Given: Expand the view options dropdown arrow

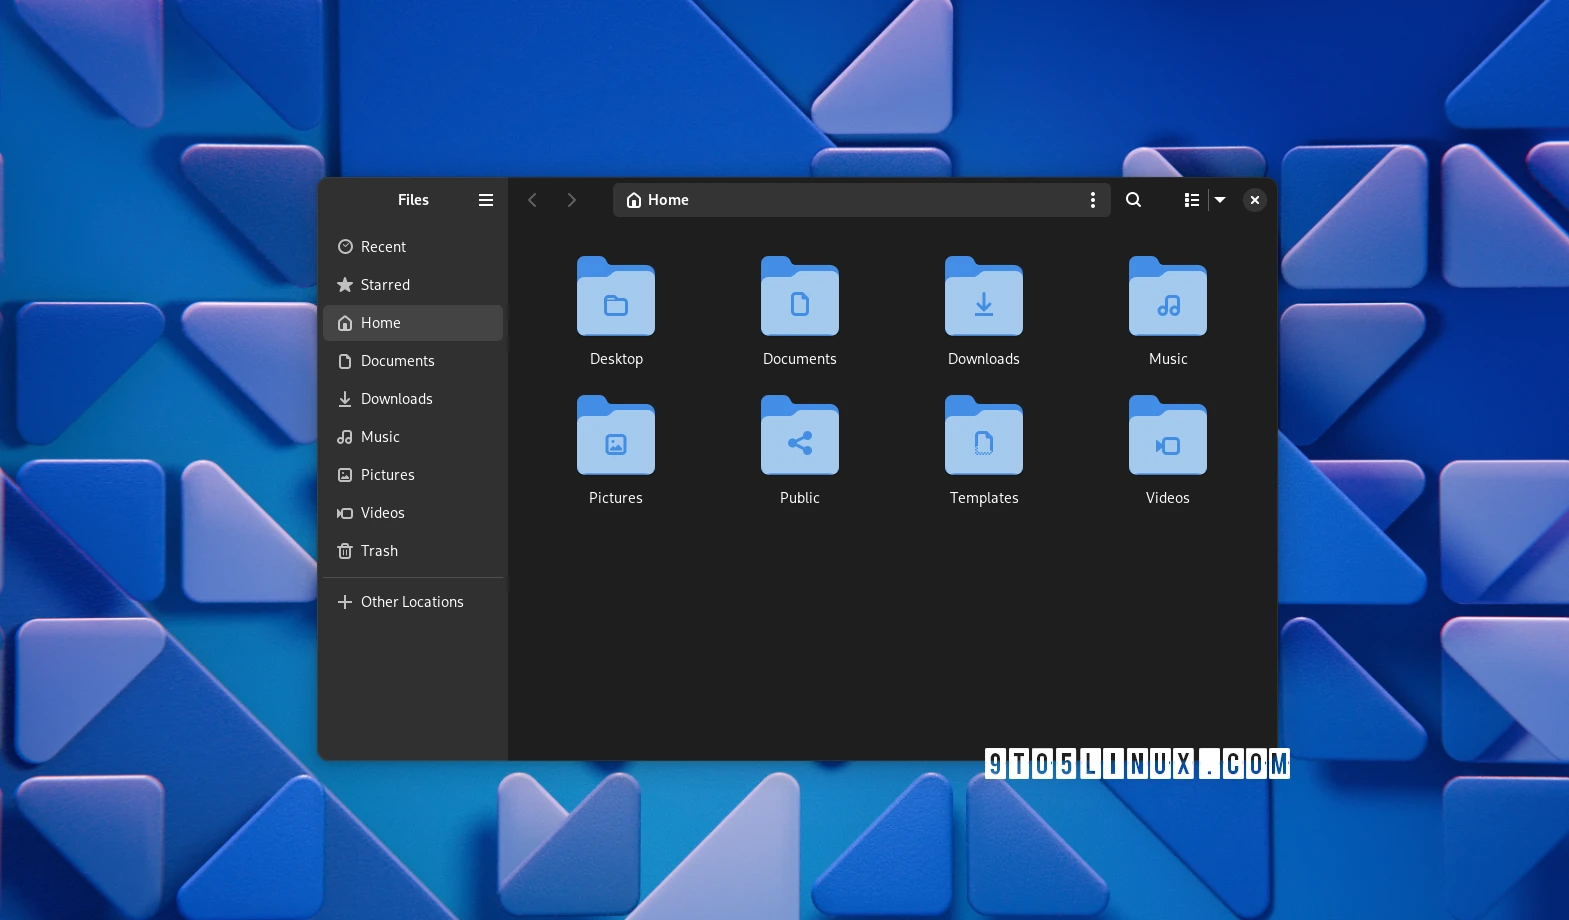Looking at the screenshot, I should pyautogui.click(x=1220, y=200).
